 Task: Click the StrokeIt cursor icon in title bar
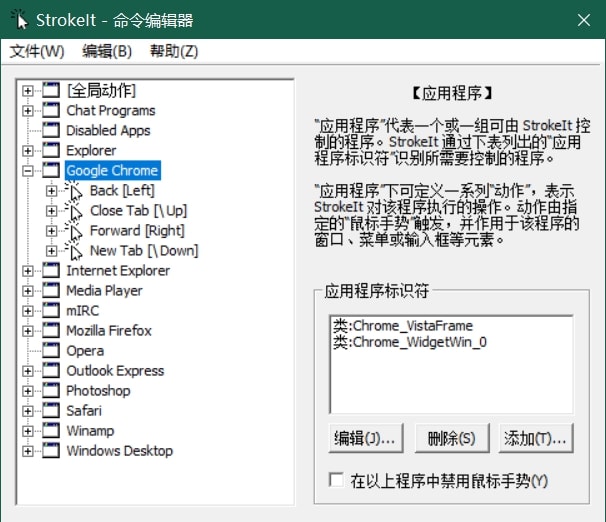(19, 20)
